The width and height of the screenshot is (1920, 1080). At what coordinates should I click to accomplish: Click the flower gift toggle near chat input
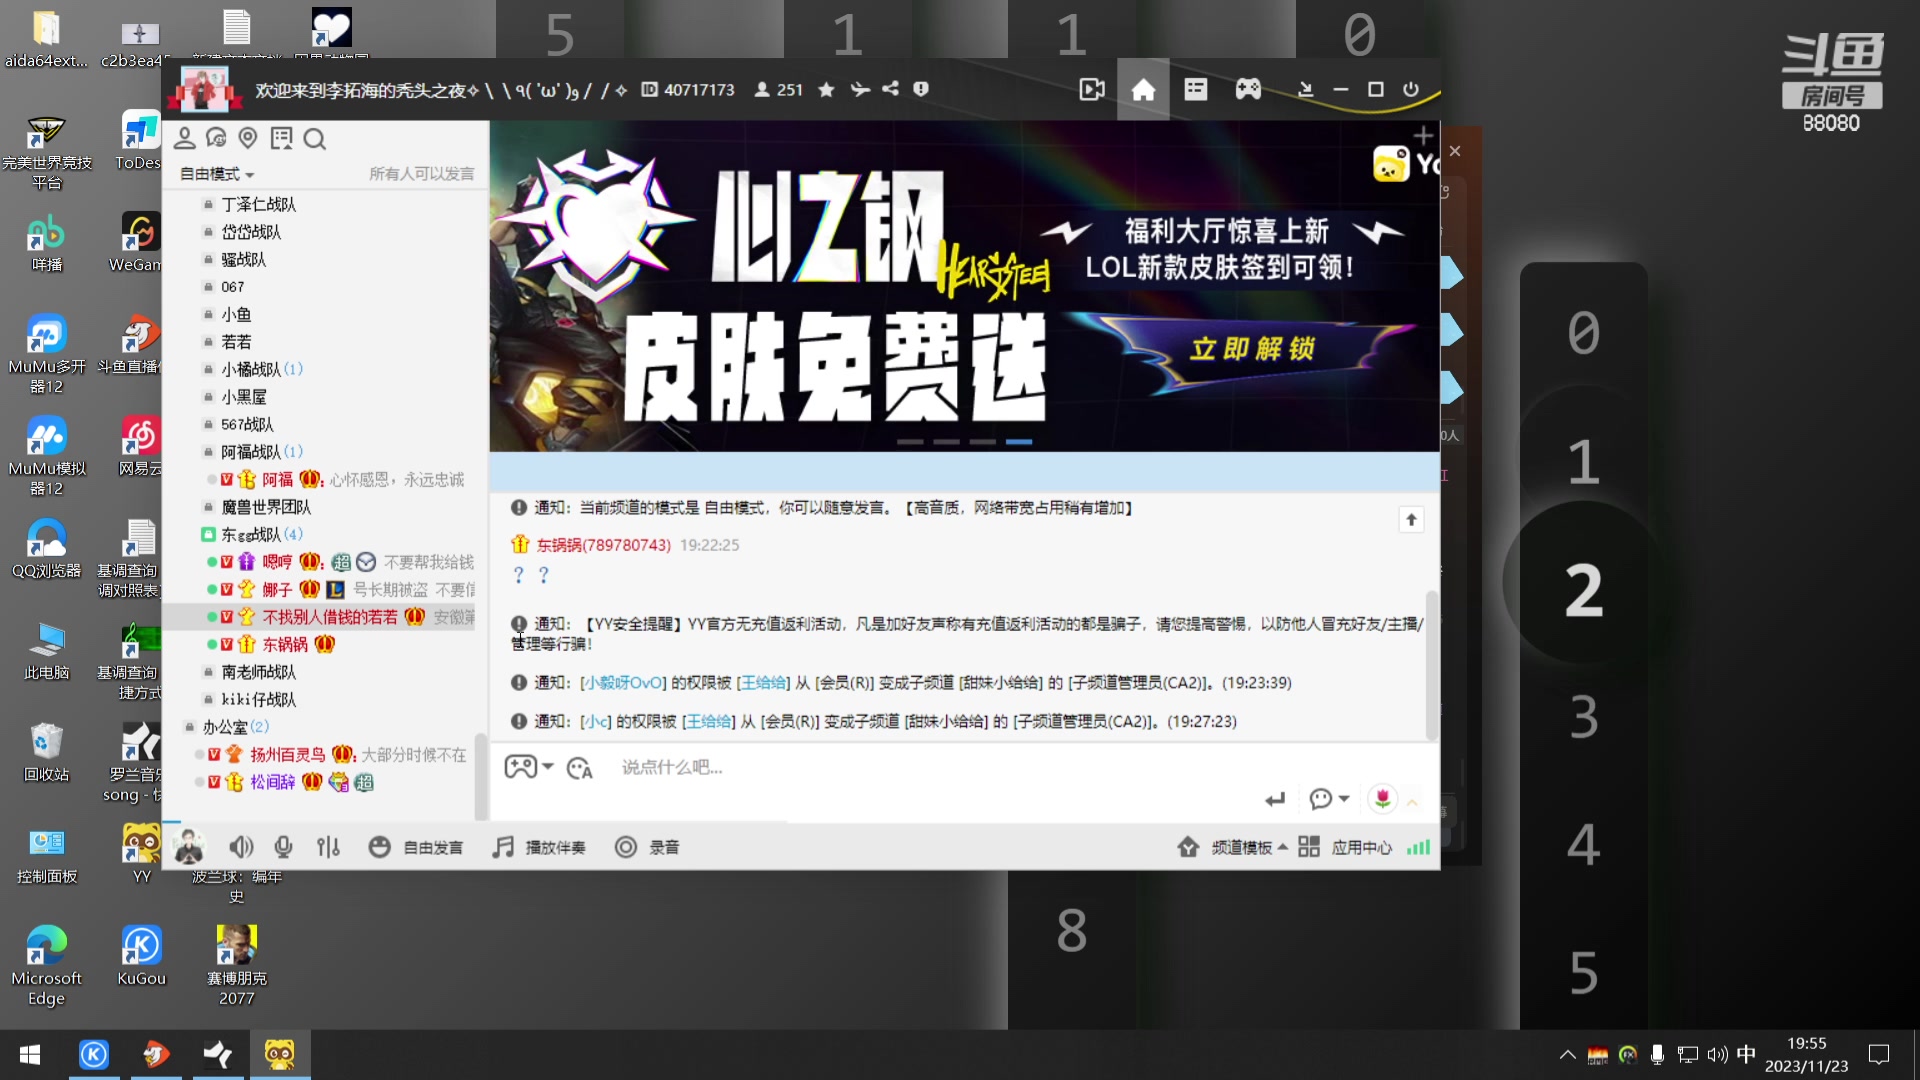pos(1381,798)
